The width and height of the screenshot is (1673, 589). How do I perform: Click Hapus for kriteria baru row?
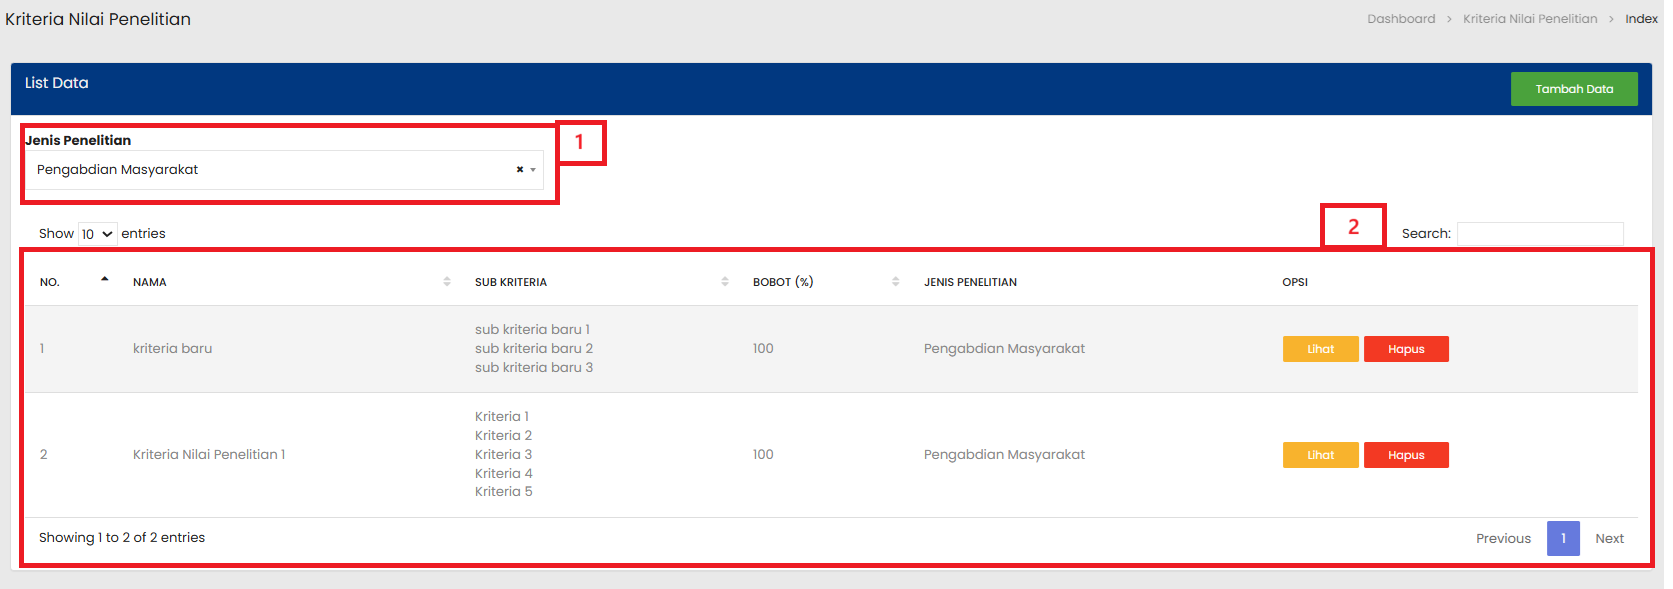[x=1405, y=349]
